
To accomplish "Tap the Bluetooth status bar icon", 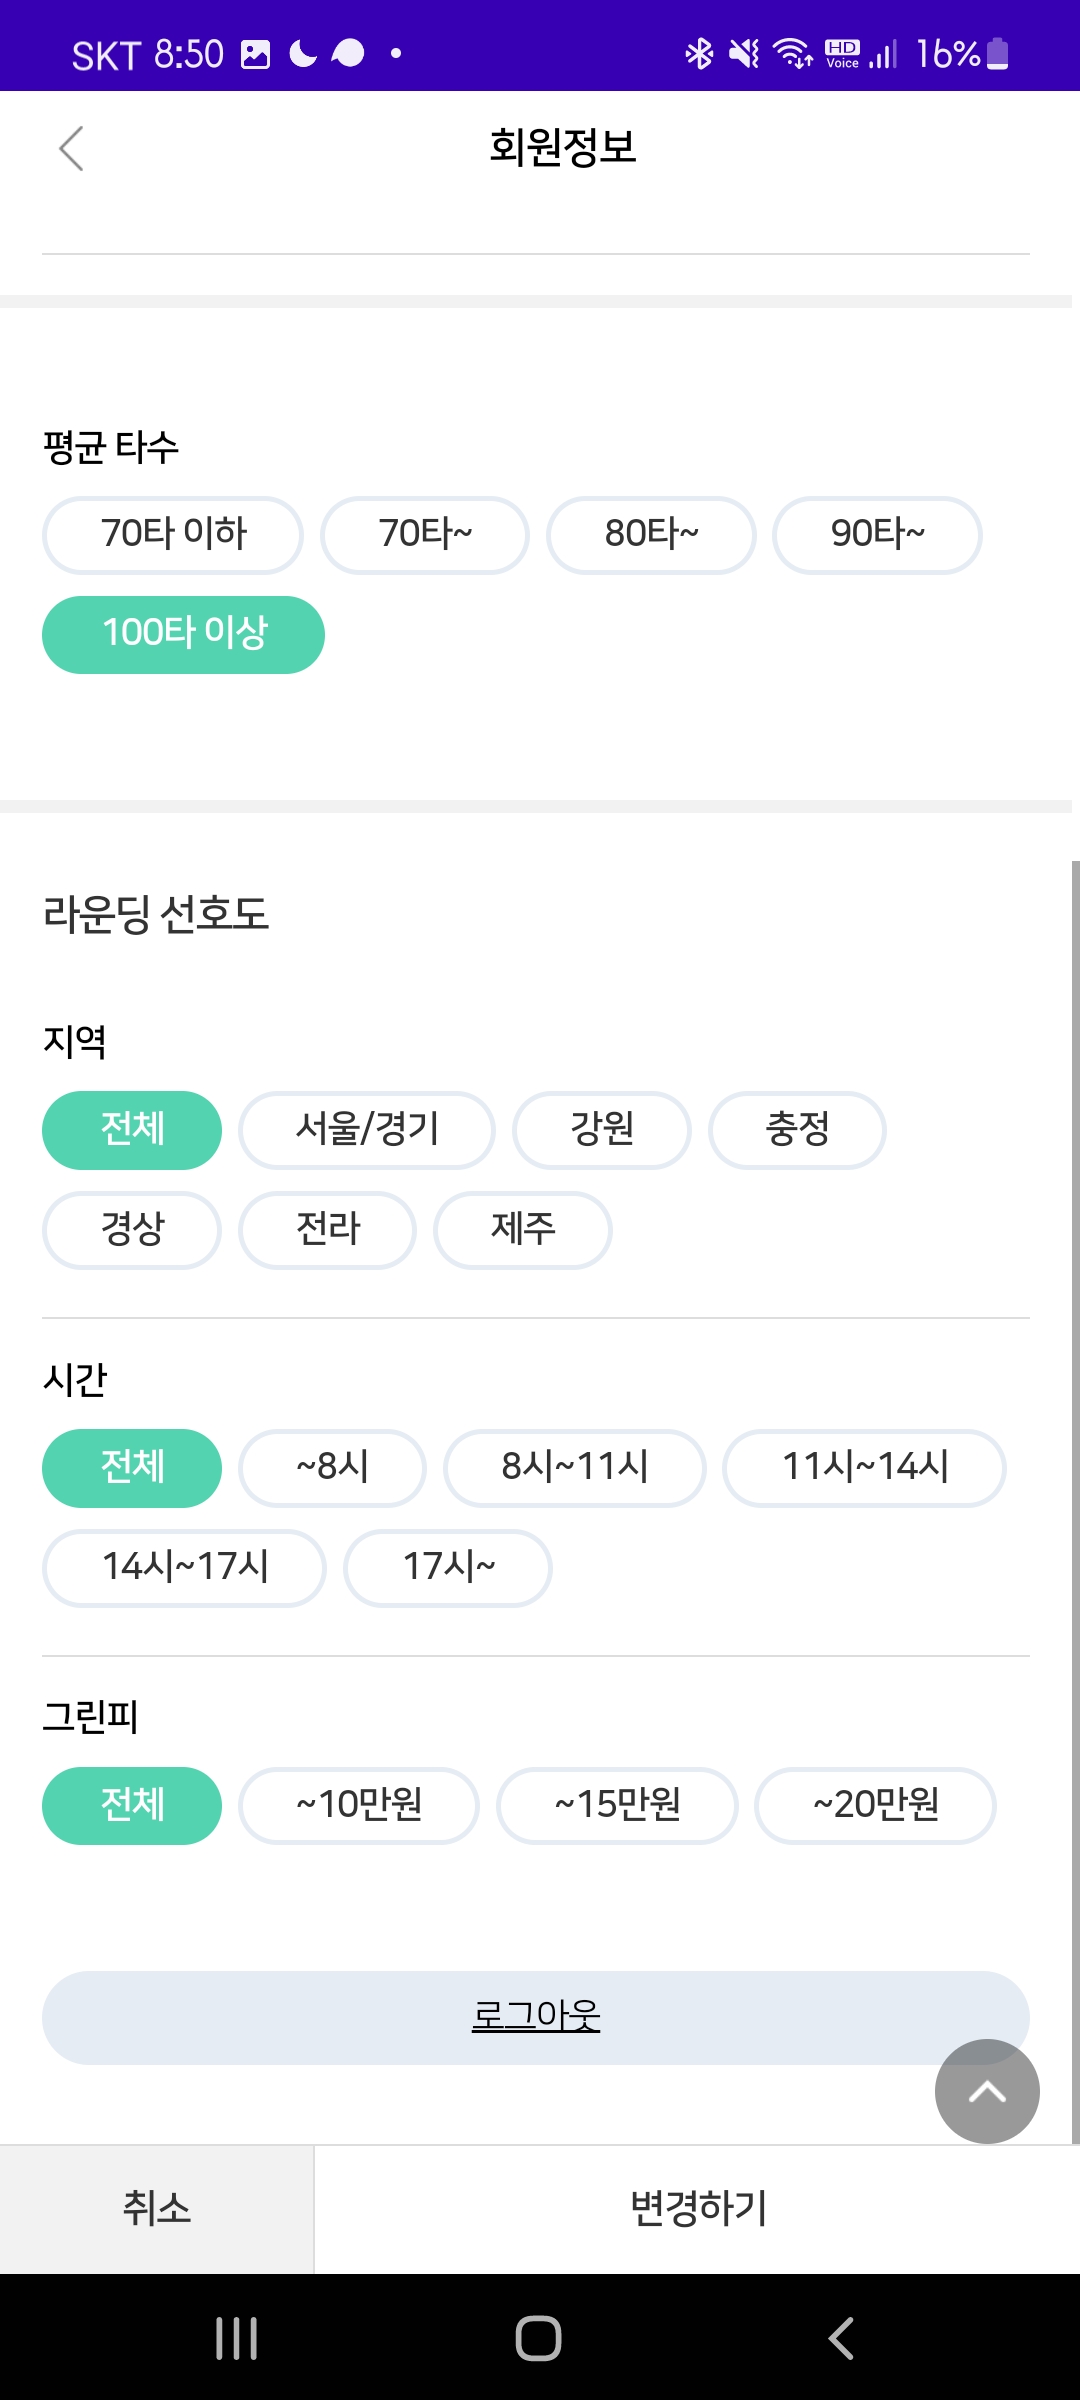I will [x=699, y=53].
